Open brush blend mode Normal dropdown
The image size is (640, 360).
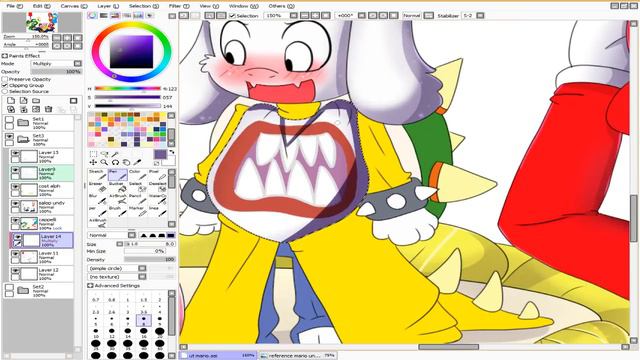[x=132, y=236]
